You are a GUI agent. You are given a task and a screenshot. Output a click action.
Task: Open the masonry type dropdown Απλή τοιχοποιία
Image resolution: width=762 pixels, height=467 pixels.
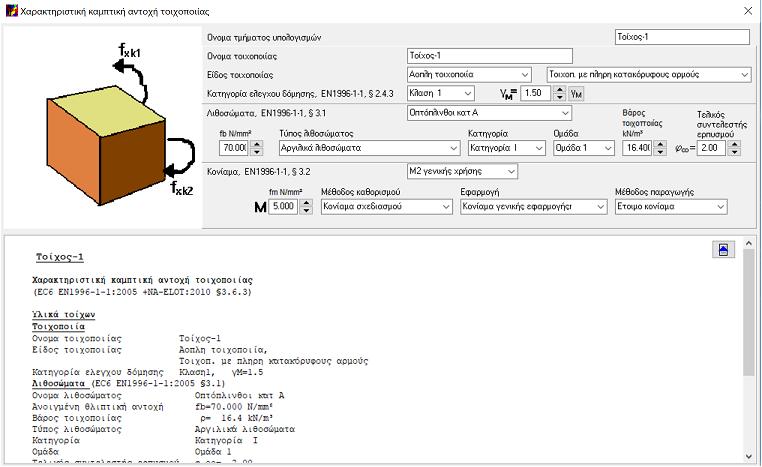469,74
